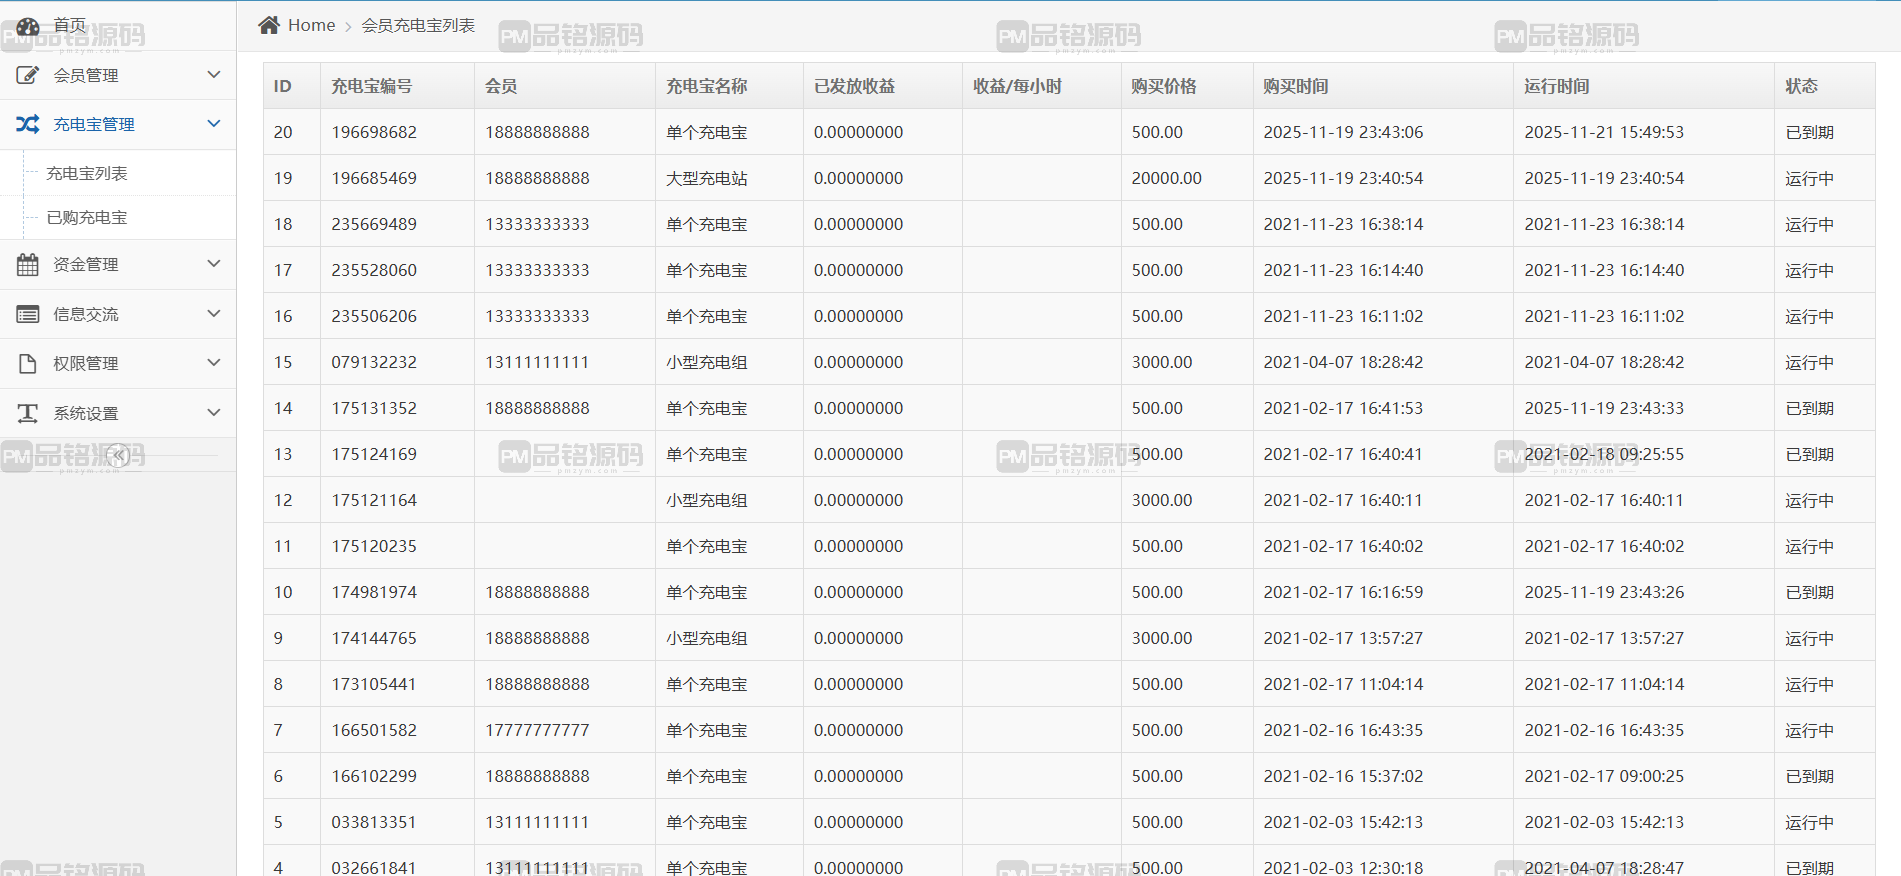
Task: Expand 会员管理 chevron
Action: [x=213, y=75]
